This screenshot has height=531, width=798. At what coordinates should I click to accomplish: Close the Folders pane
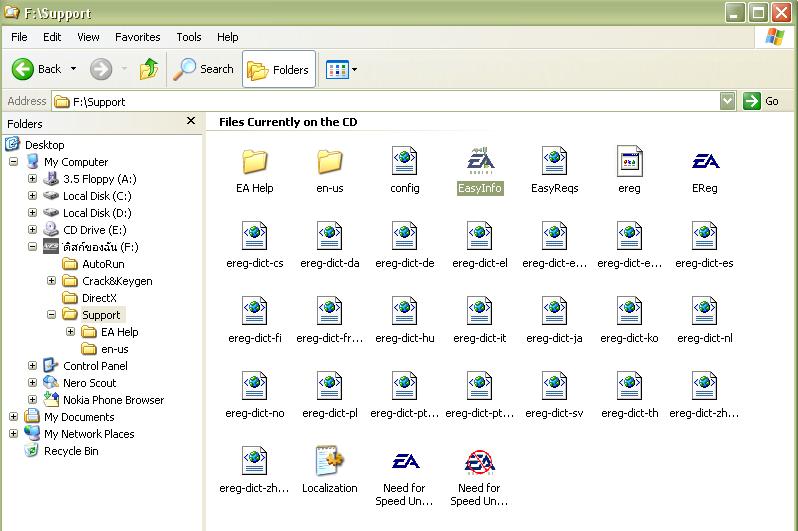[x=191, y=121]
